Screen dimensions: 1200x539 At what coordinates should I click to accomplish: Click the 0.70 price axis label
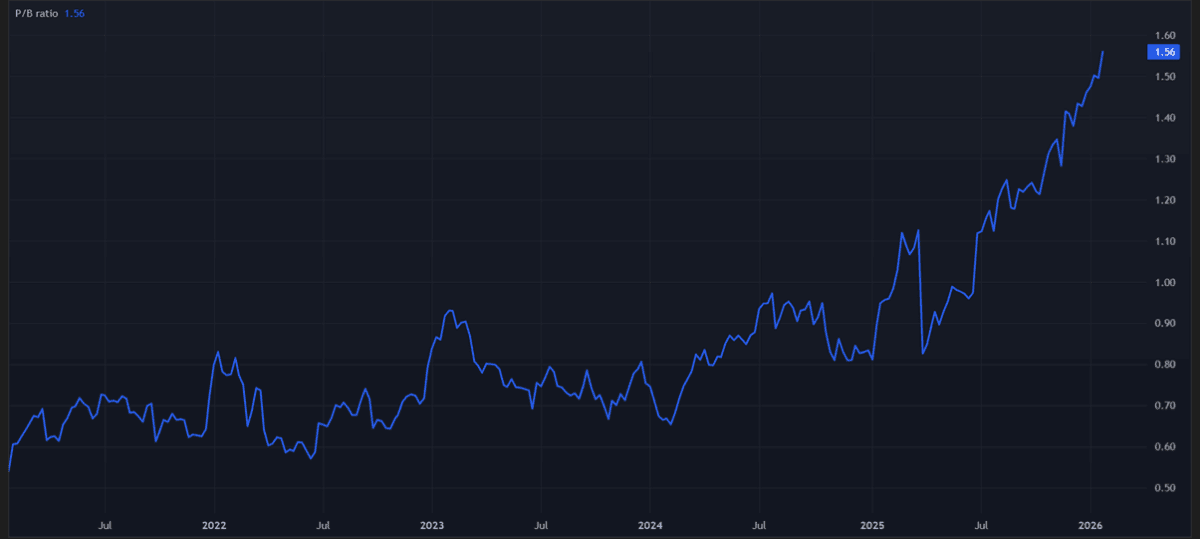pyautogui.click(x=1164, y=405)
